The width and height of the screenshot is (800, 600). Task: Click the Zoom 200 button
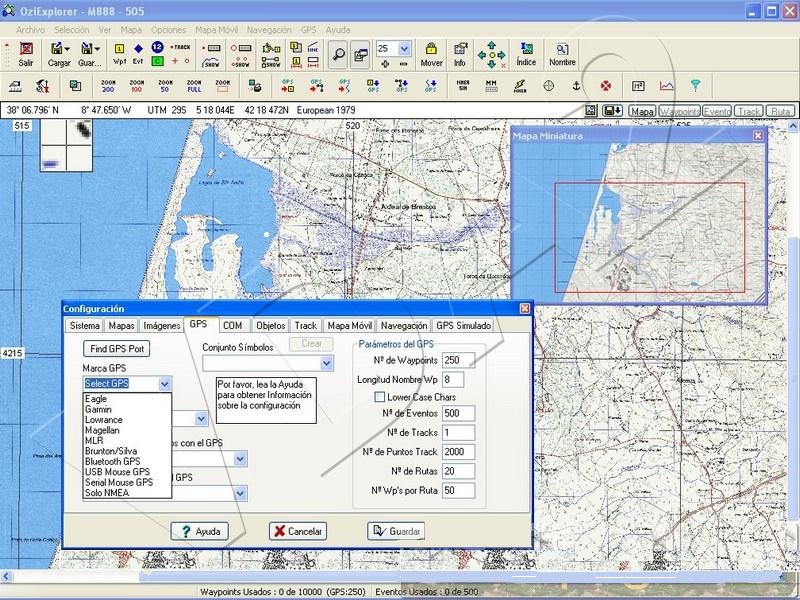108,86
